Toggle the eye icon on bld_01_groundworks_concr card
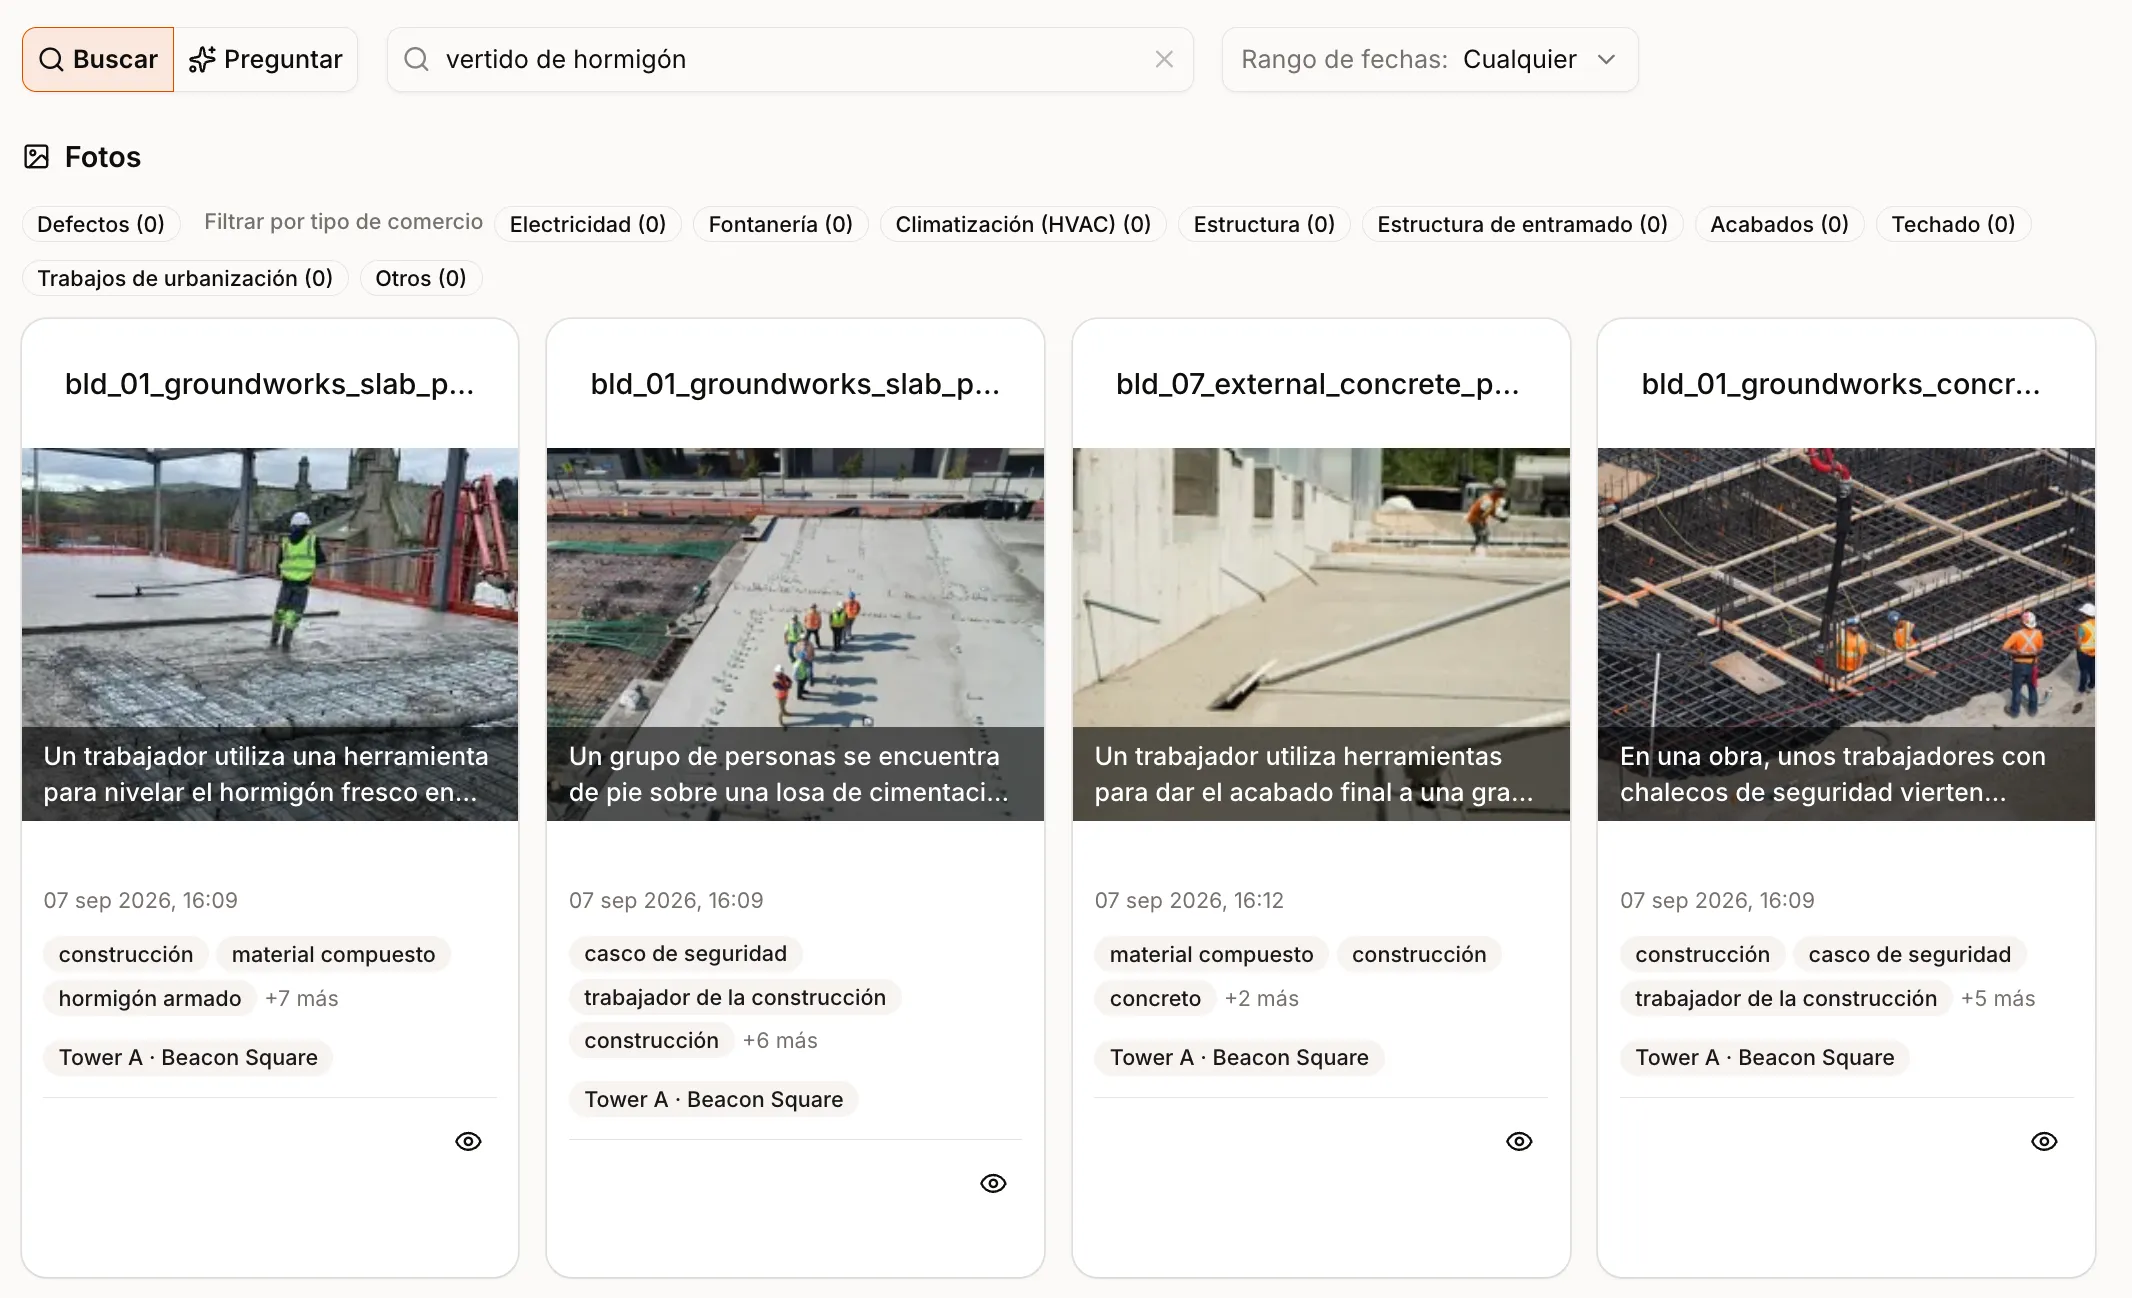The image size is (2132, 1298). pyautogui.click(x=2044, y=1141)
